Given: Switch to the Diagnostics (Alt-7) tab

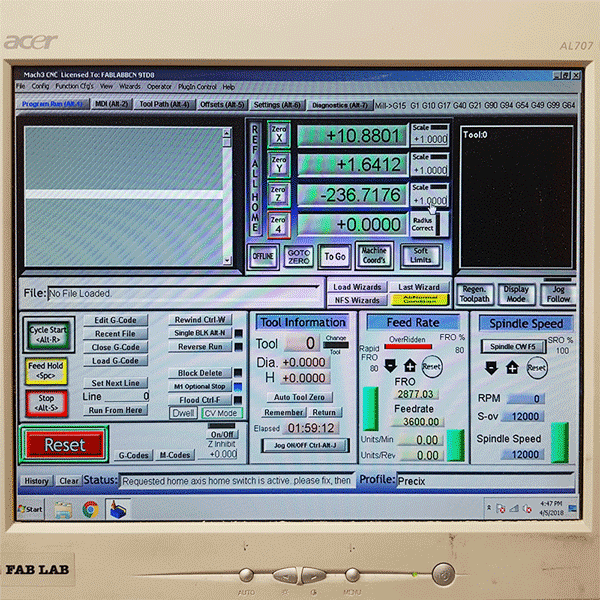Looking at the screenshot, I should pos(339,105).
